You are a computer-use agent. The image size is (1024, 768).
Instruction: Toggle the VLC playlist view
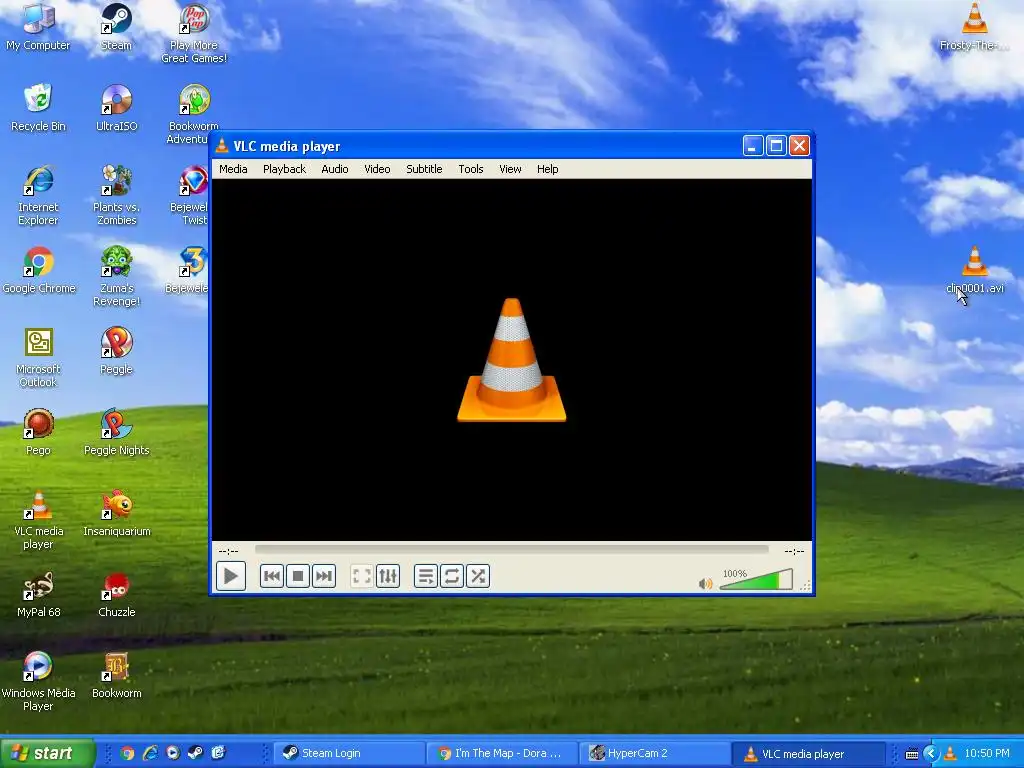[x=426, y=576]
